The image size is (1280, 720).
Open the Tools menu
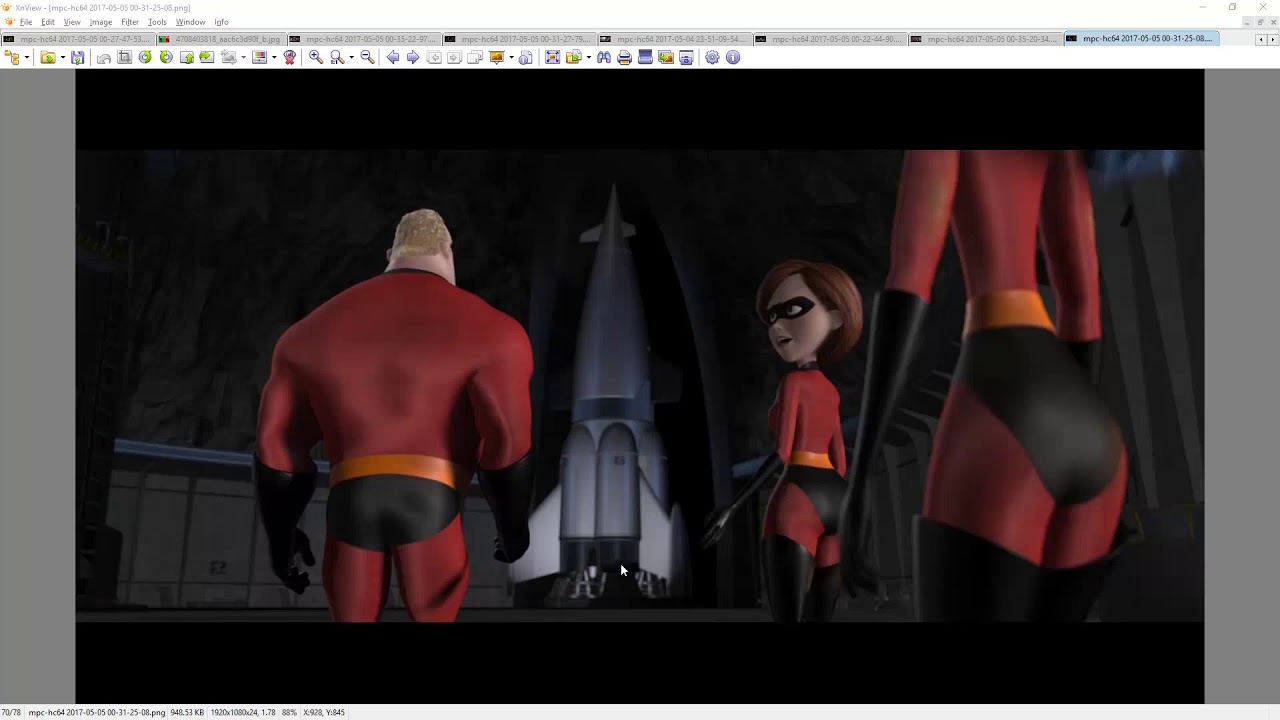tap(157, 22)
